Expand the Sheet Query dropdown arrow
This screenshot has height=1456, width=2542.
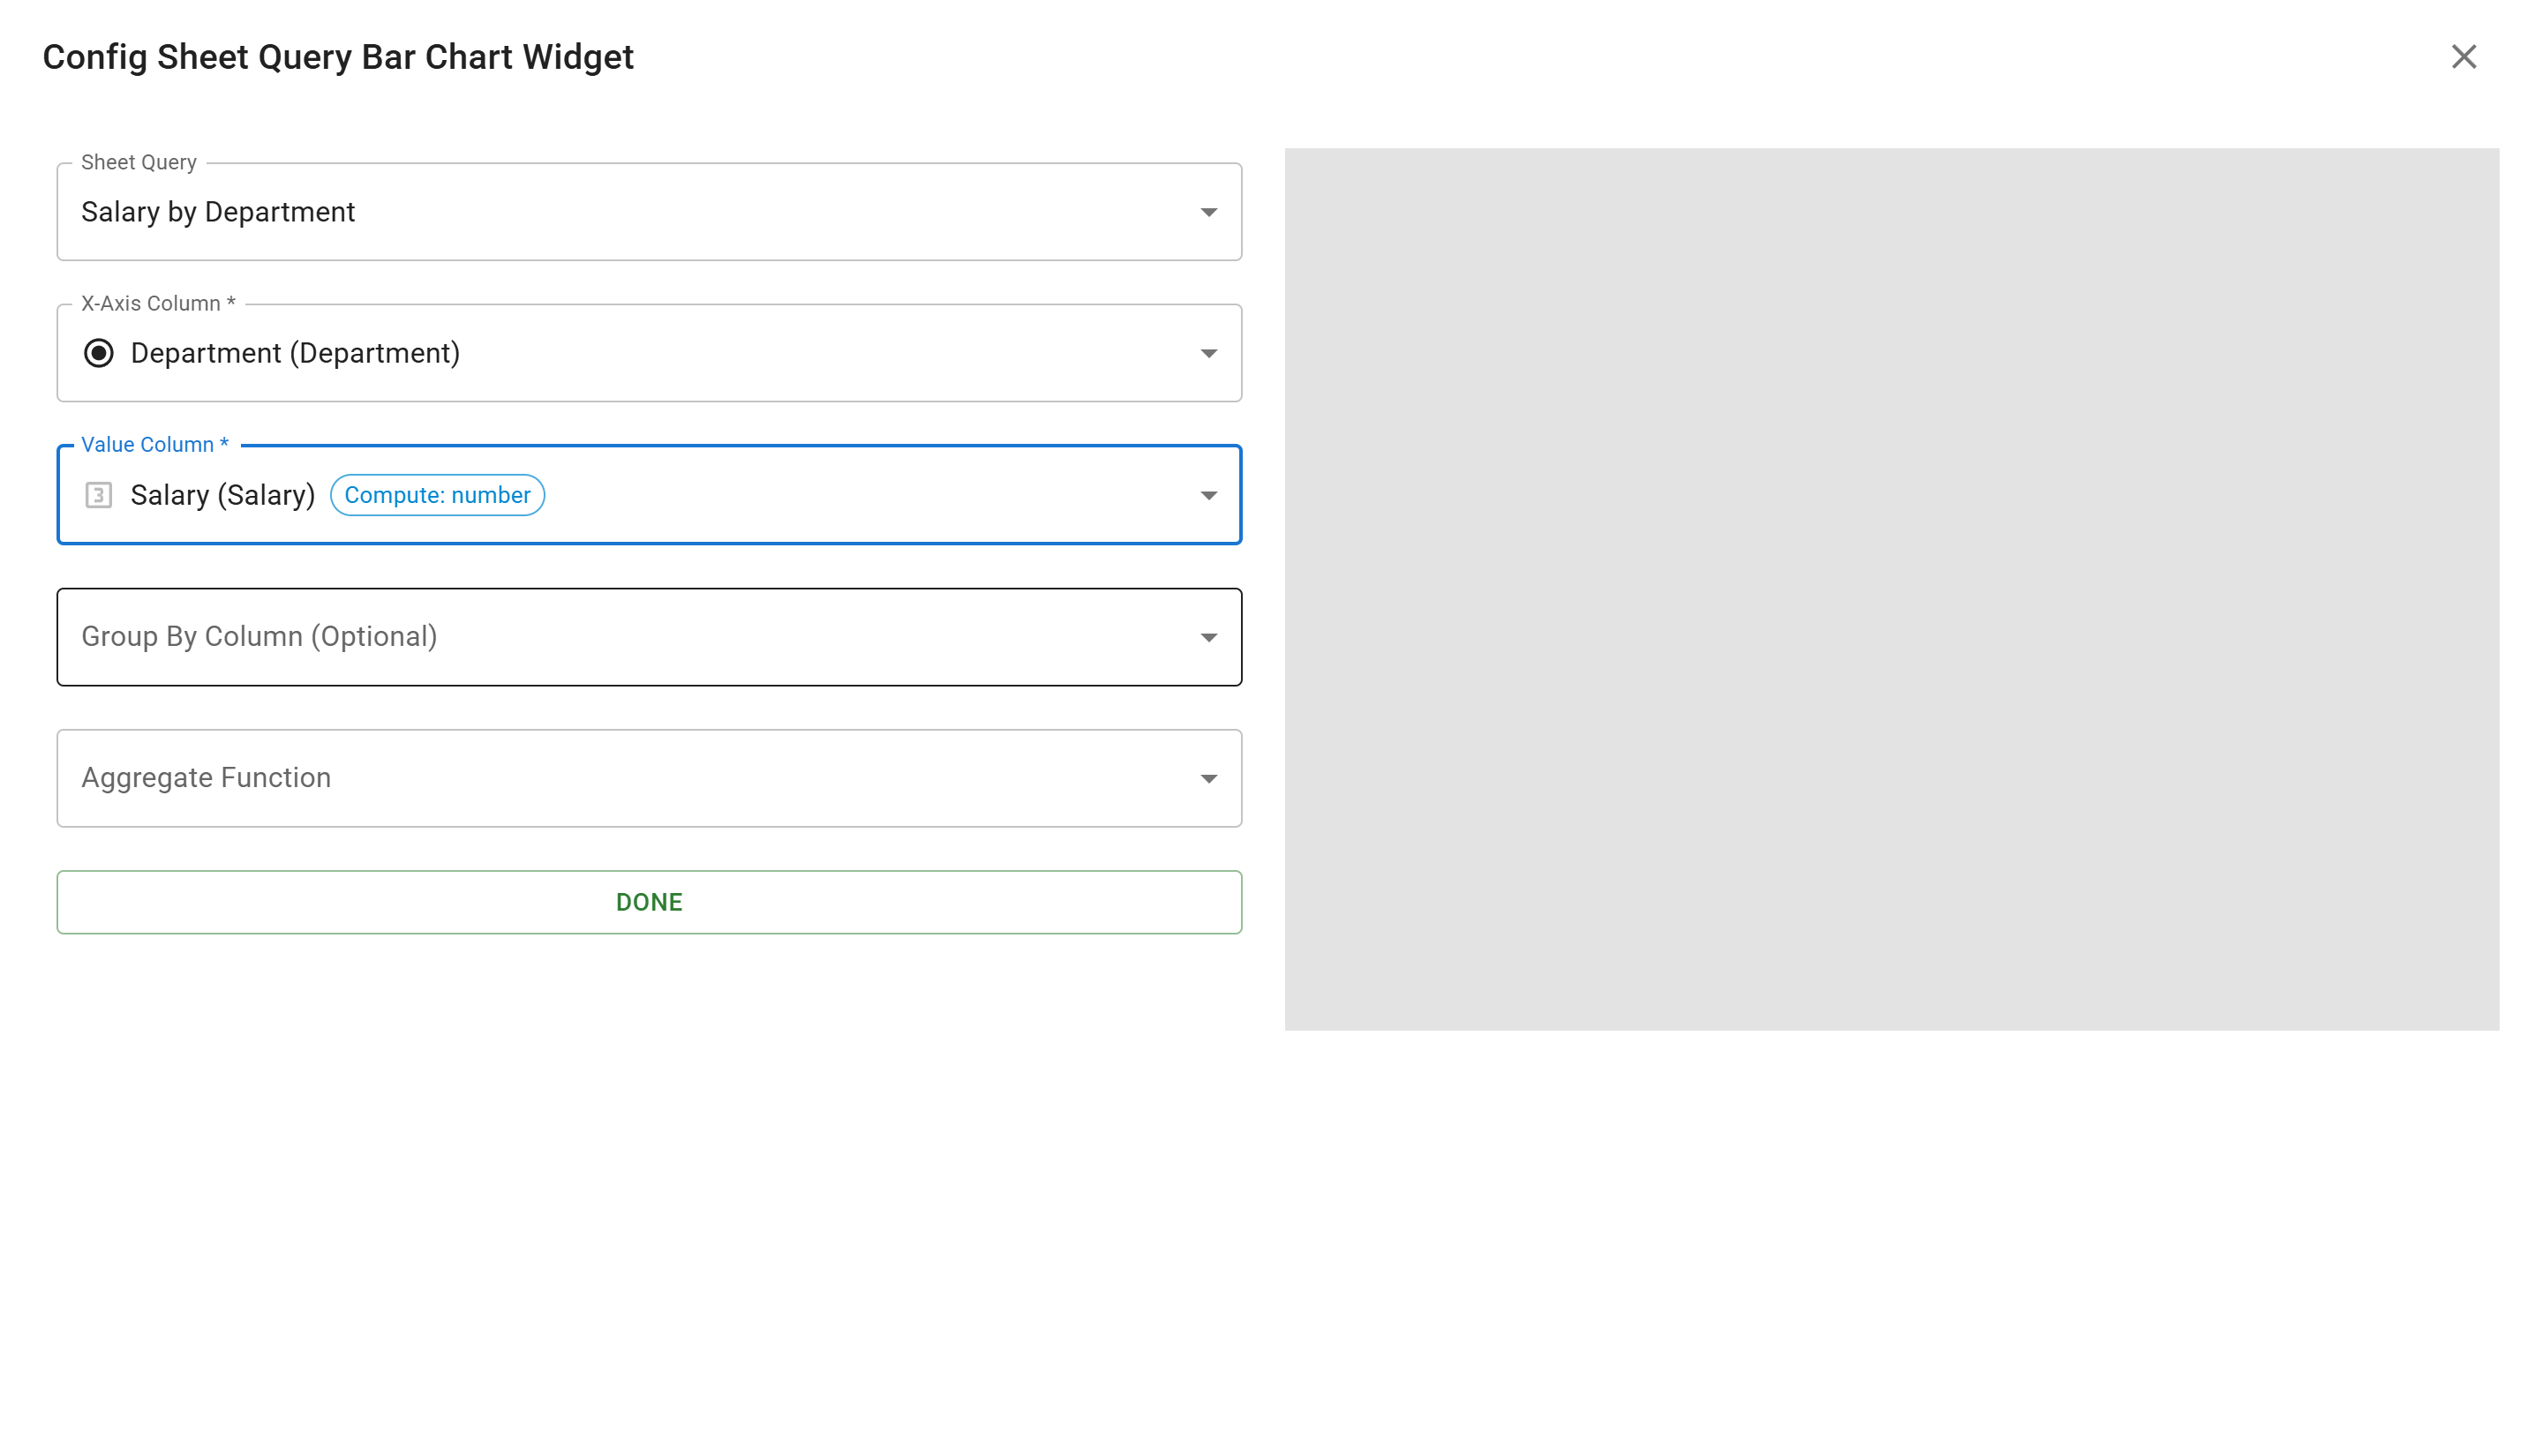click(1208, 211)
